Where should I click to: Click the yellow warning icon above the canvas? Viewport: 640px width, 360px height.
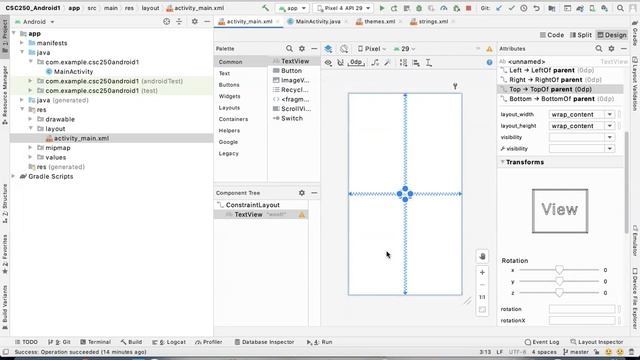point(489,49)
